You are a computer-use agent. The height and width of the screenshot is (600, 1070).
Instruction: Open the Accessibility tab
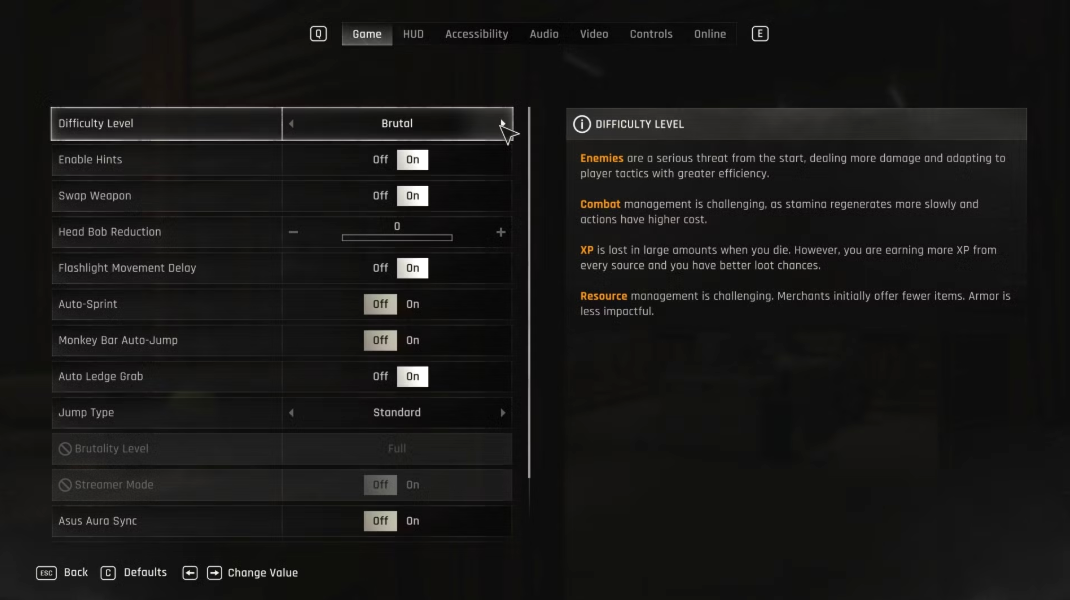point(476,34)
